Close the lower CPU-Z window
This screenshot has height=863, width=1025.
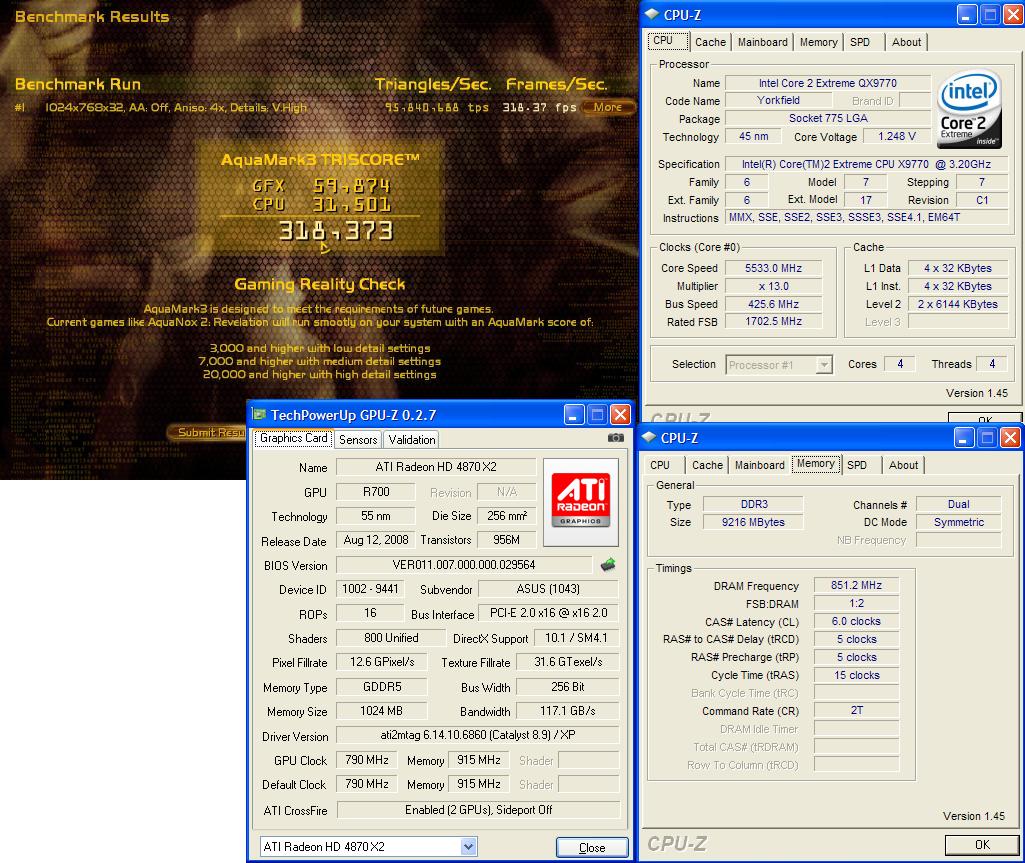tap(1009, 437)
